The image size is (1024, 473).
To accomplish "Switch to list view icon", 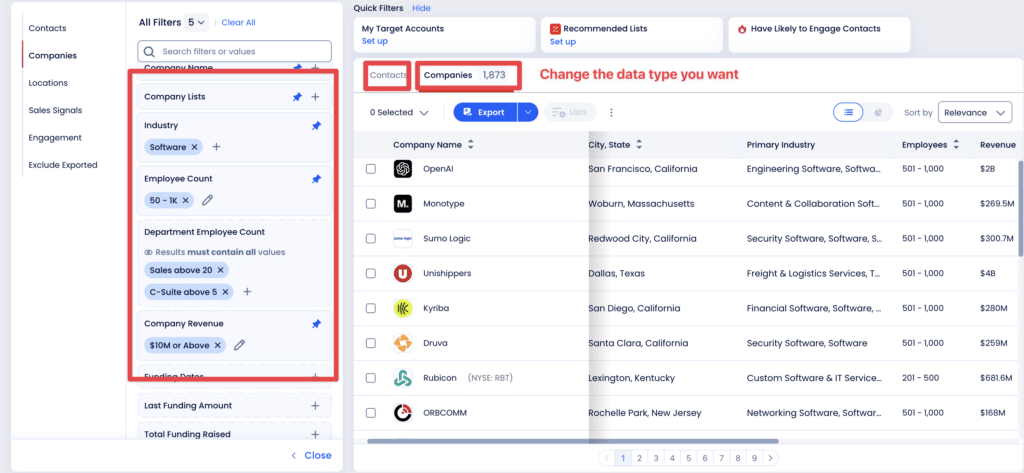I will point(848,112).
